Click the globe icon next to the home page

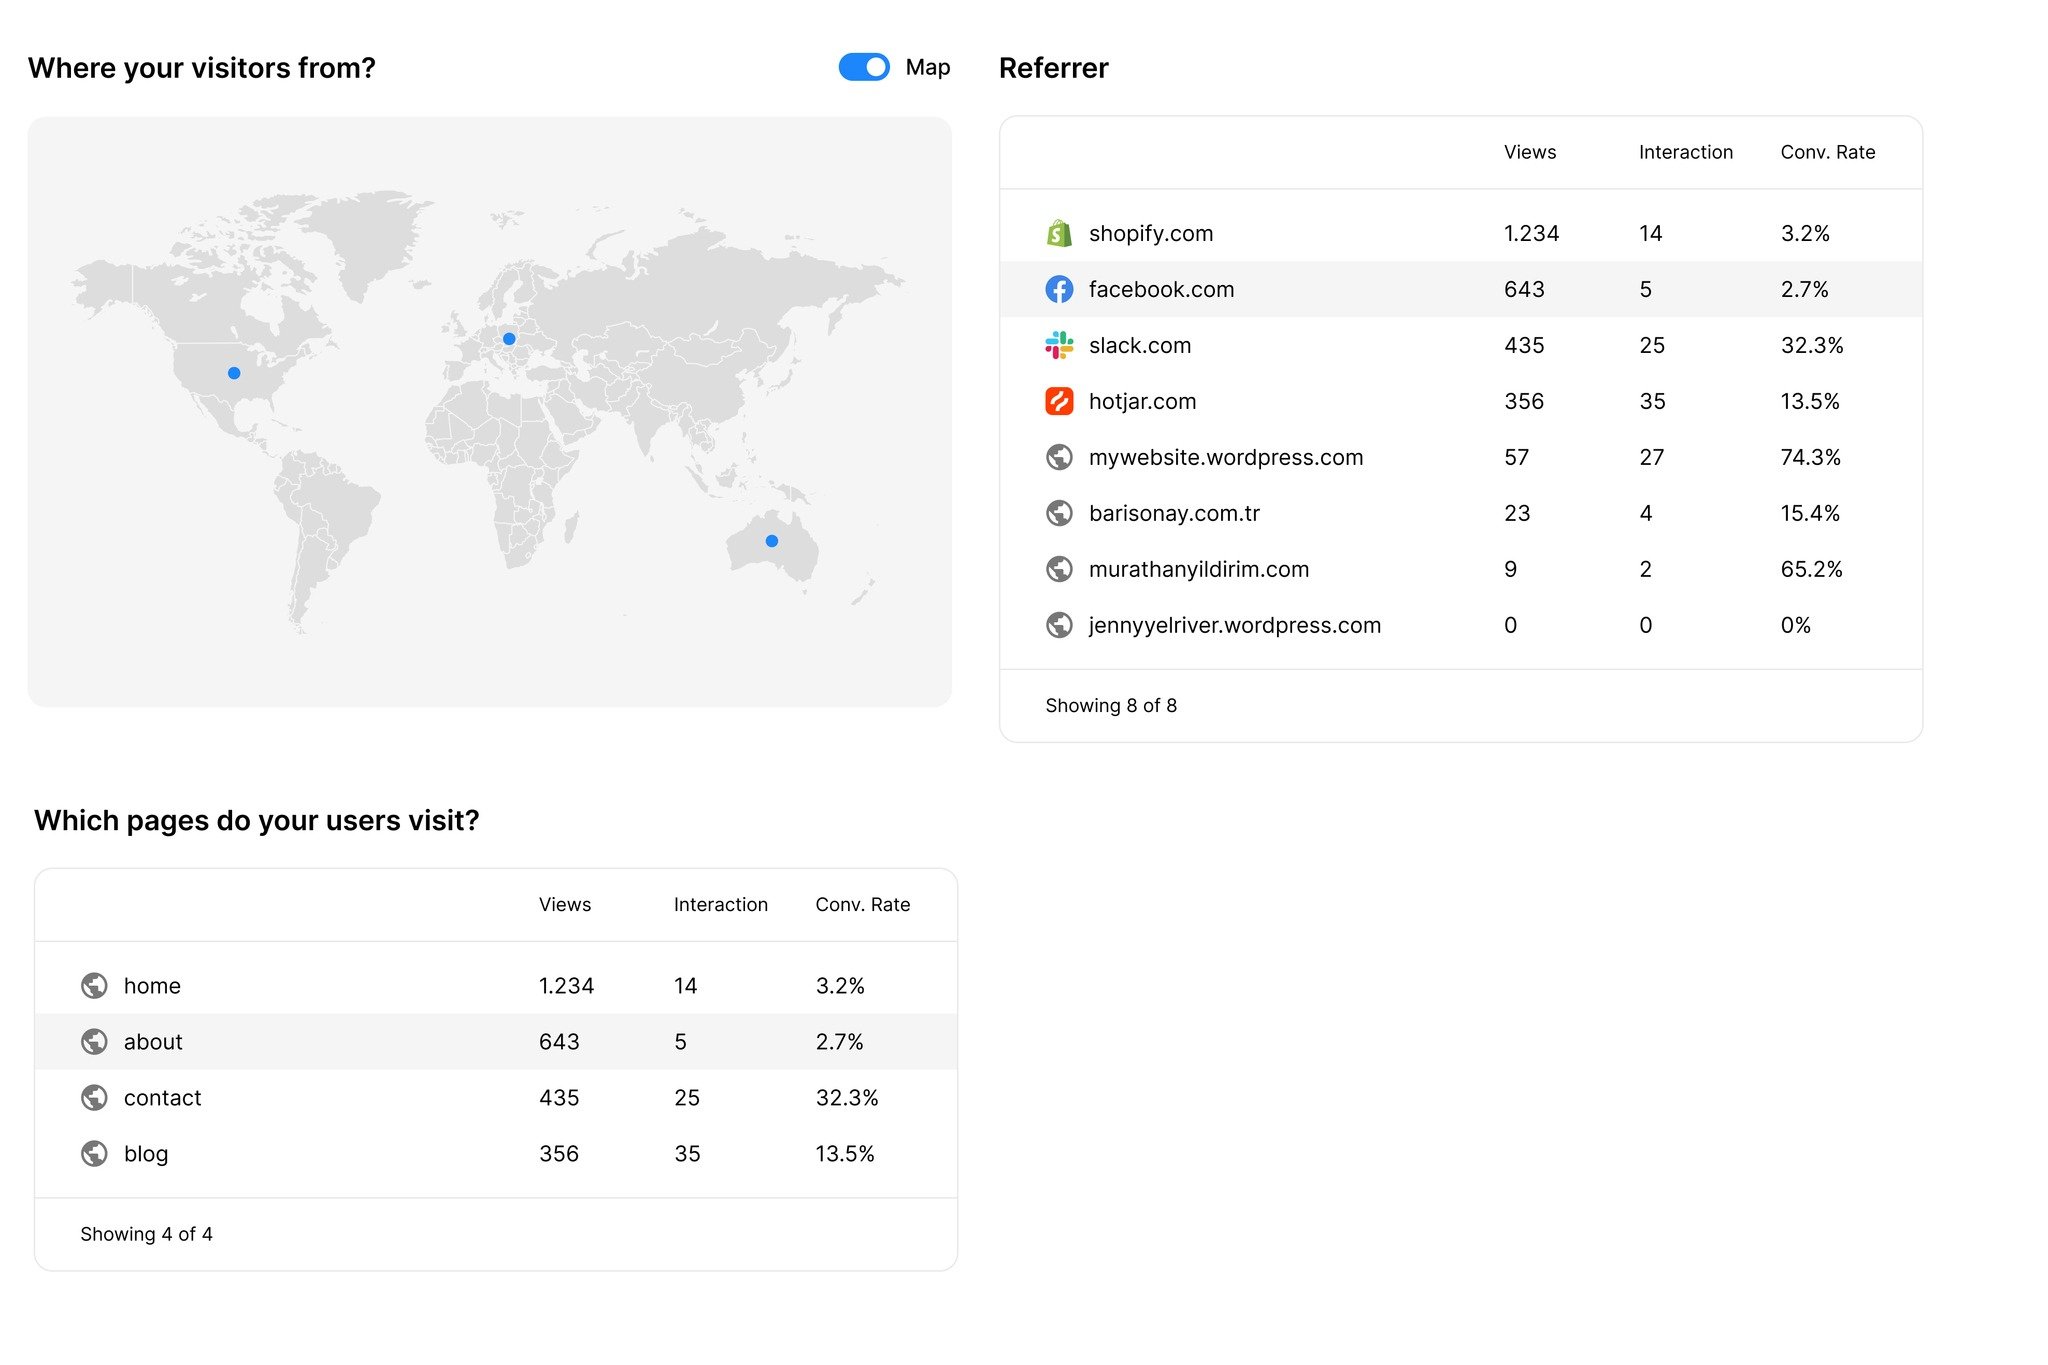[x=94, y=985]
